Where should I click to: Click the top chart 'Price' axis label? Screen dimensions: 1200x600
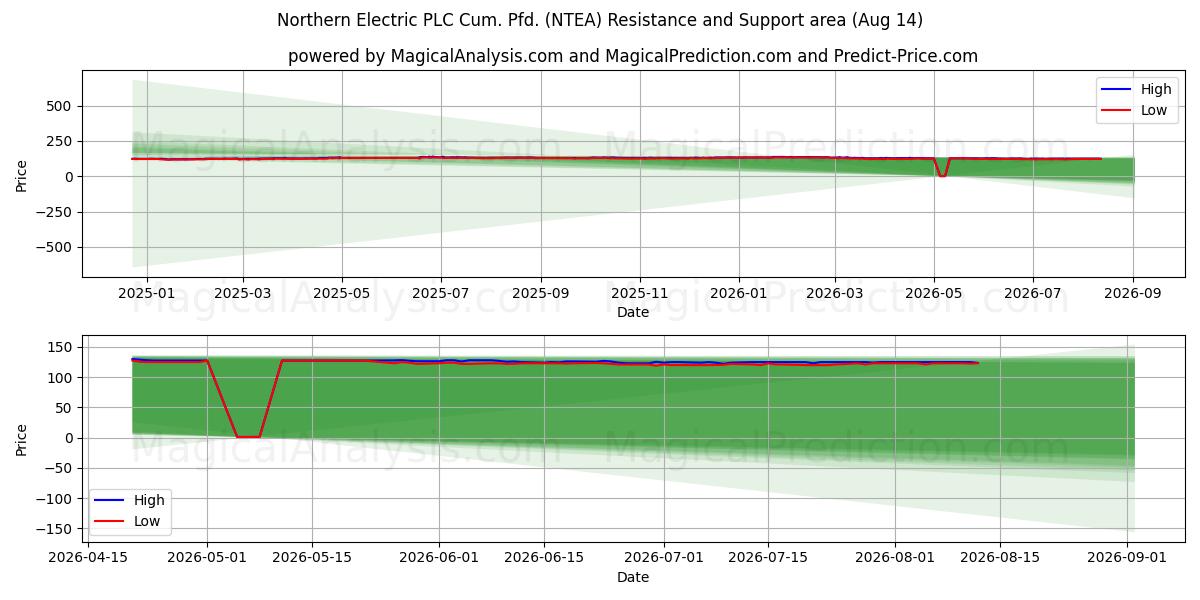point(22,176)
